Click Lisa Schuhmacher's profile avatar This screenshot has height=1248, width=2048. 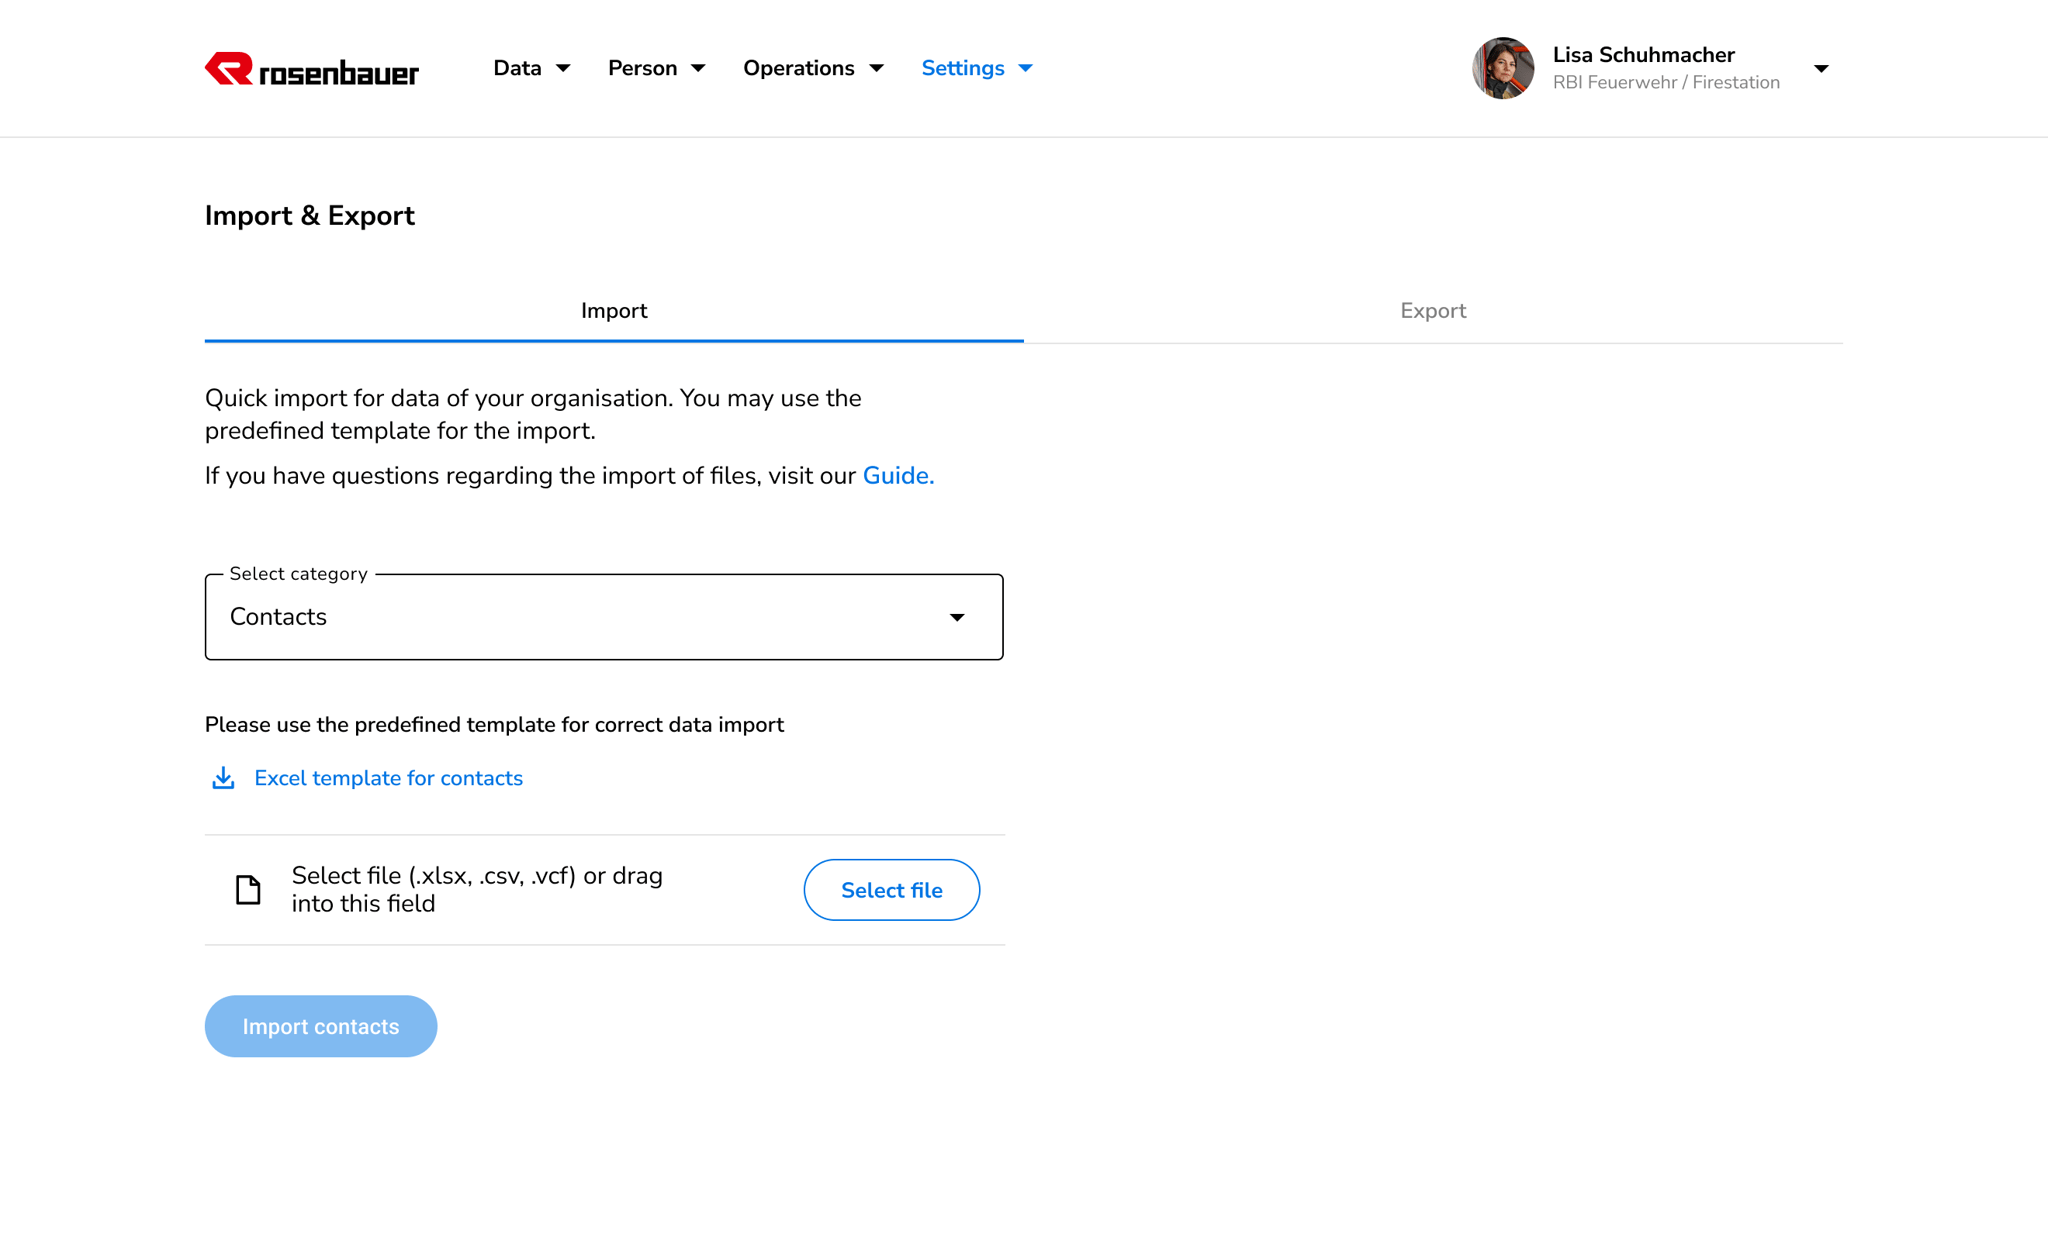coord(1502,68)
